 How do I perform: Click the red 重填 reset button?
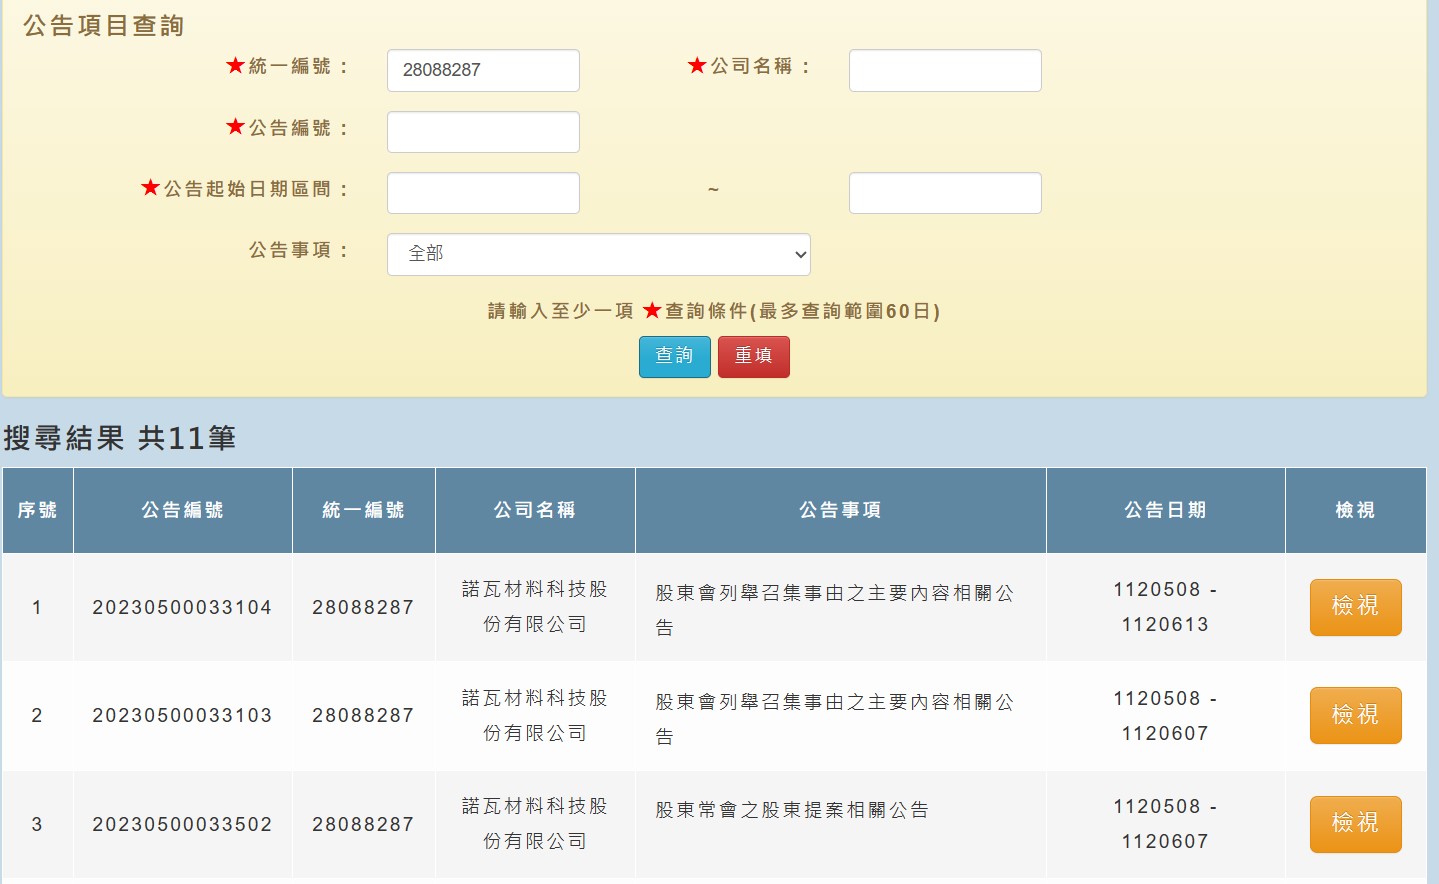[754, 357]
